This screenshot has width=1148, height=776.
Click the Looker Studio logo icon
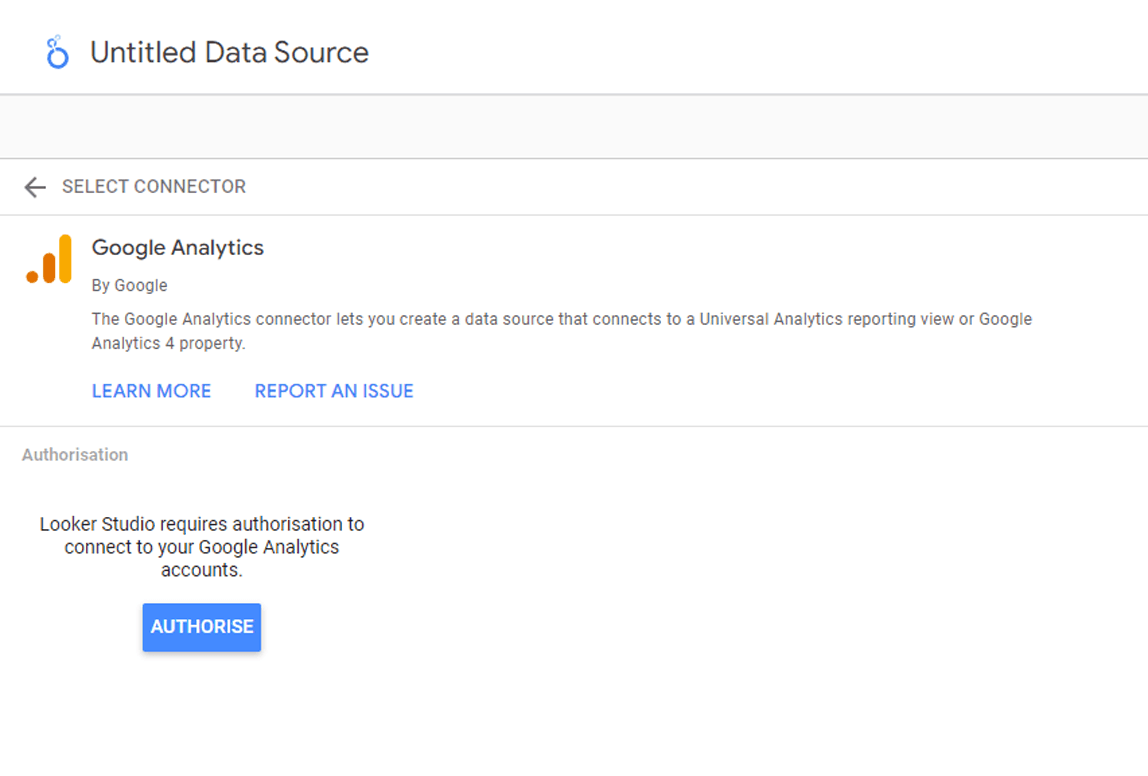pos(57,52)
